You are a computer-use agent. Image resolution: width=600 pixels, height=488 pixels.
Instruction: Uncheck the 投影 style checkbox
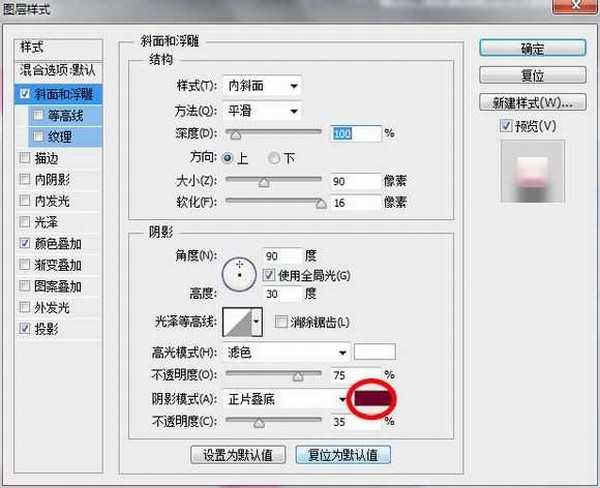click(x=24, y=328)
